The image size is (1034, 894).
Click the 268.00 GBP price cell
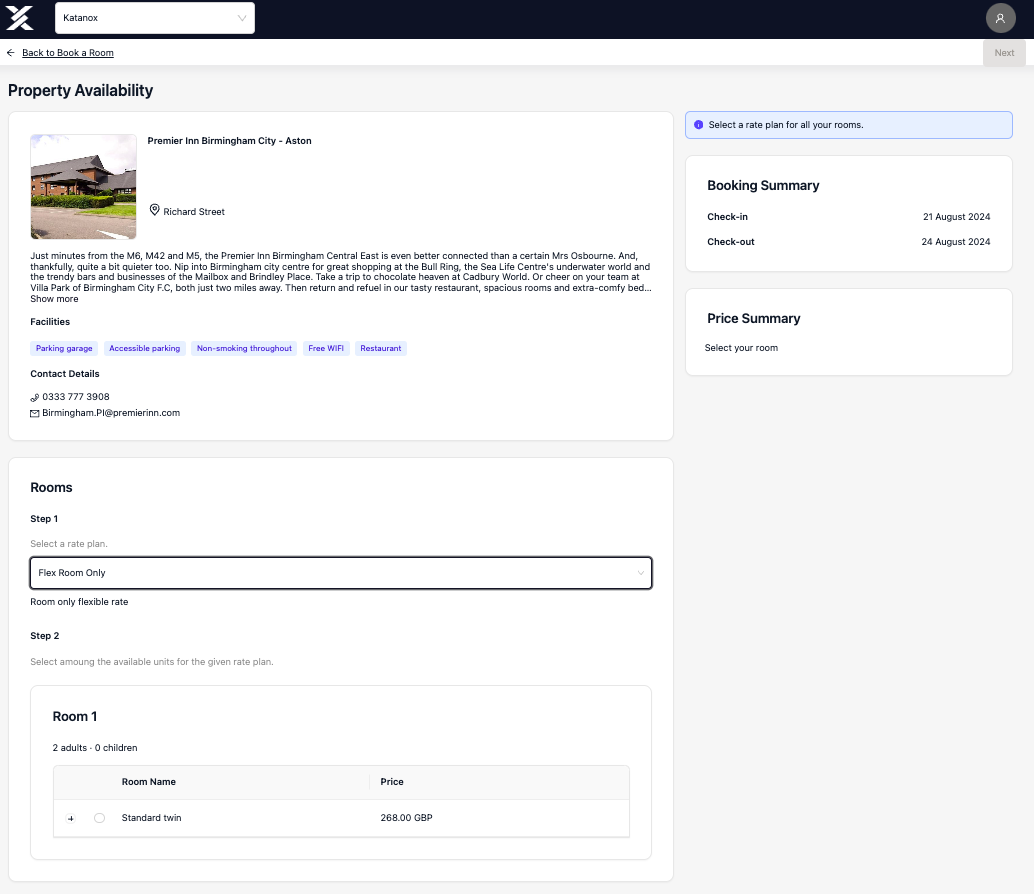[406, 818]
